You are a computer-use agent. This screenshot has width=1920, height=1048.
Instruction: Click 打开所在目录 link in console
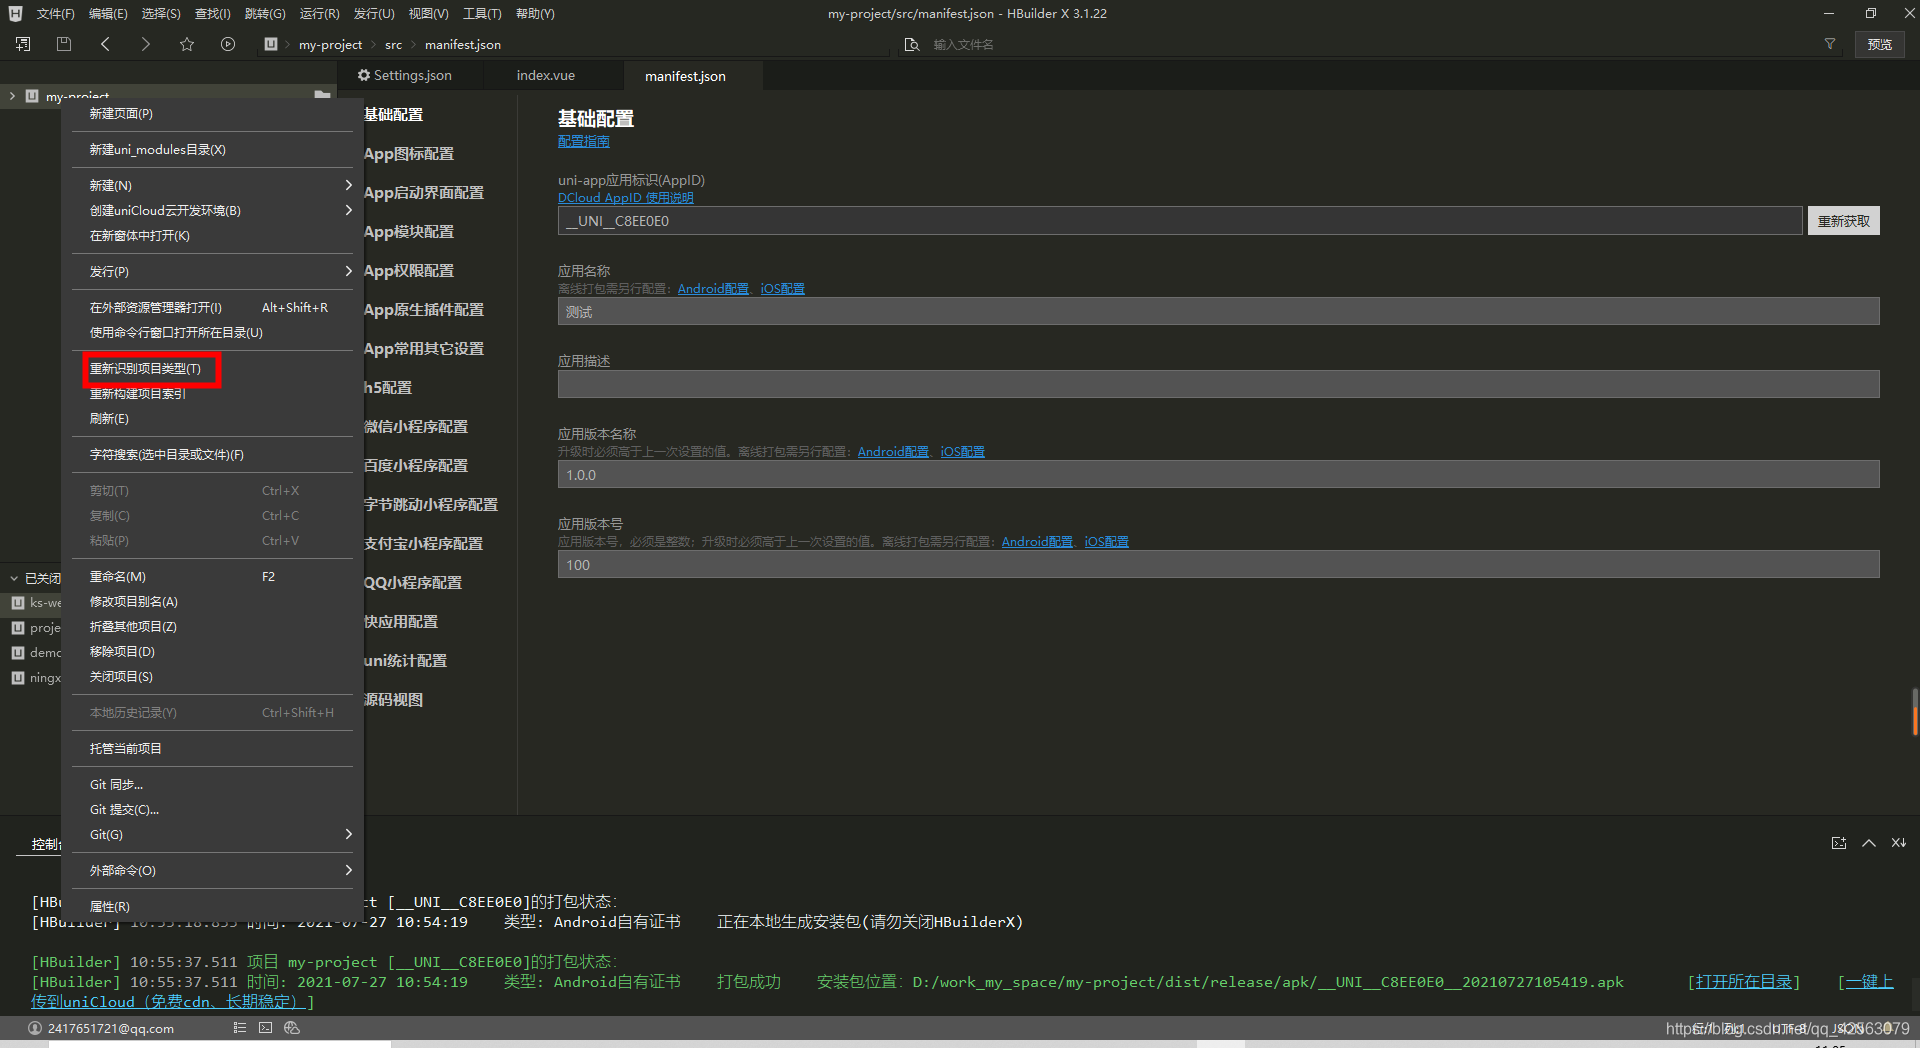[1743, 982]
